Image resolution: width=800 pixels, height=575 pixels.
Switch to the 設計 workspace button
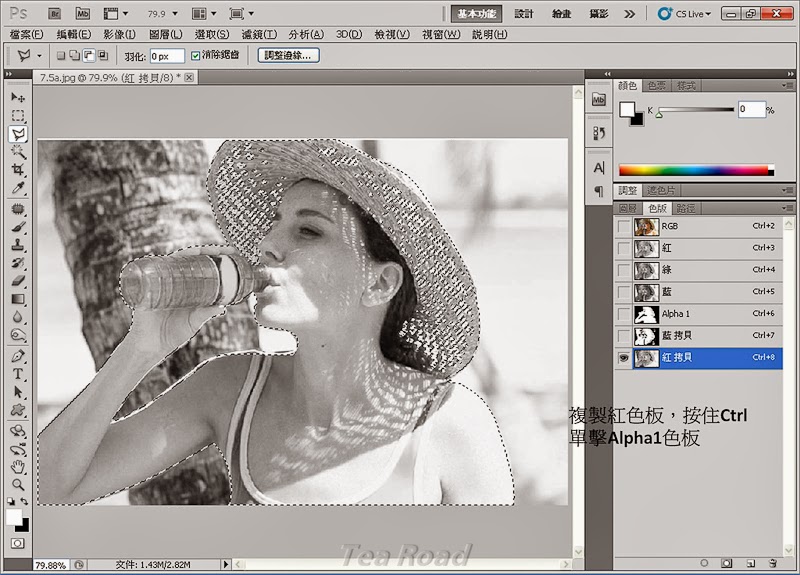point(524,14)
